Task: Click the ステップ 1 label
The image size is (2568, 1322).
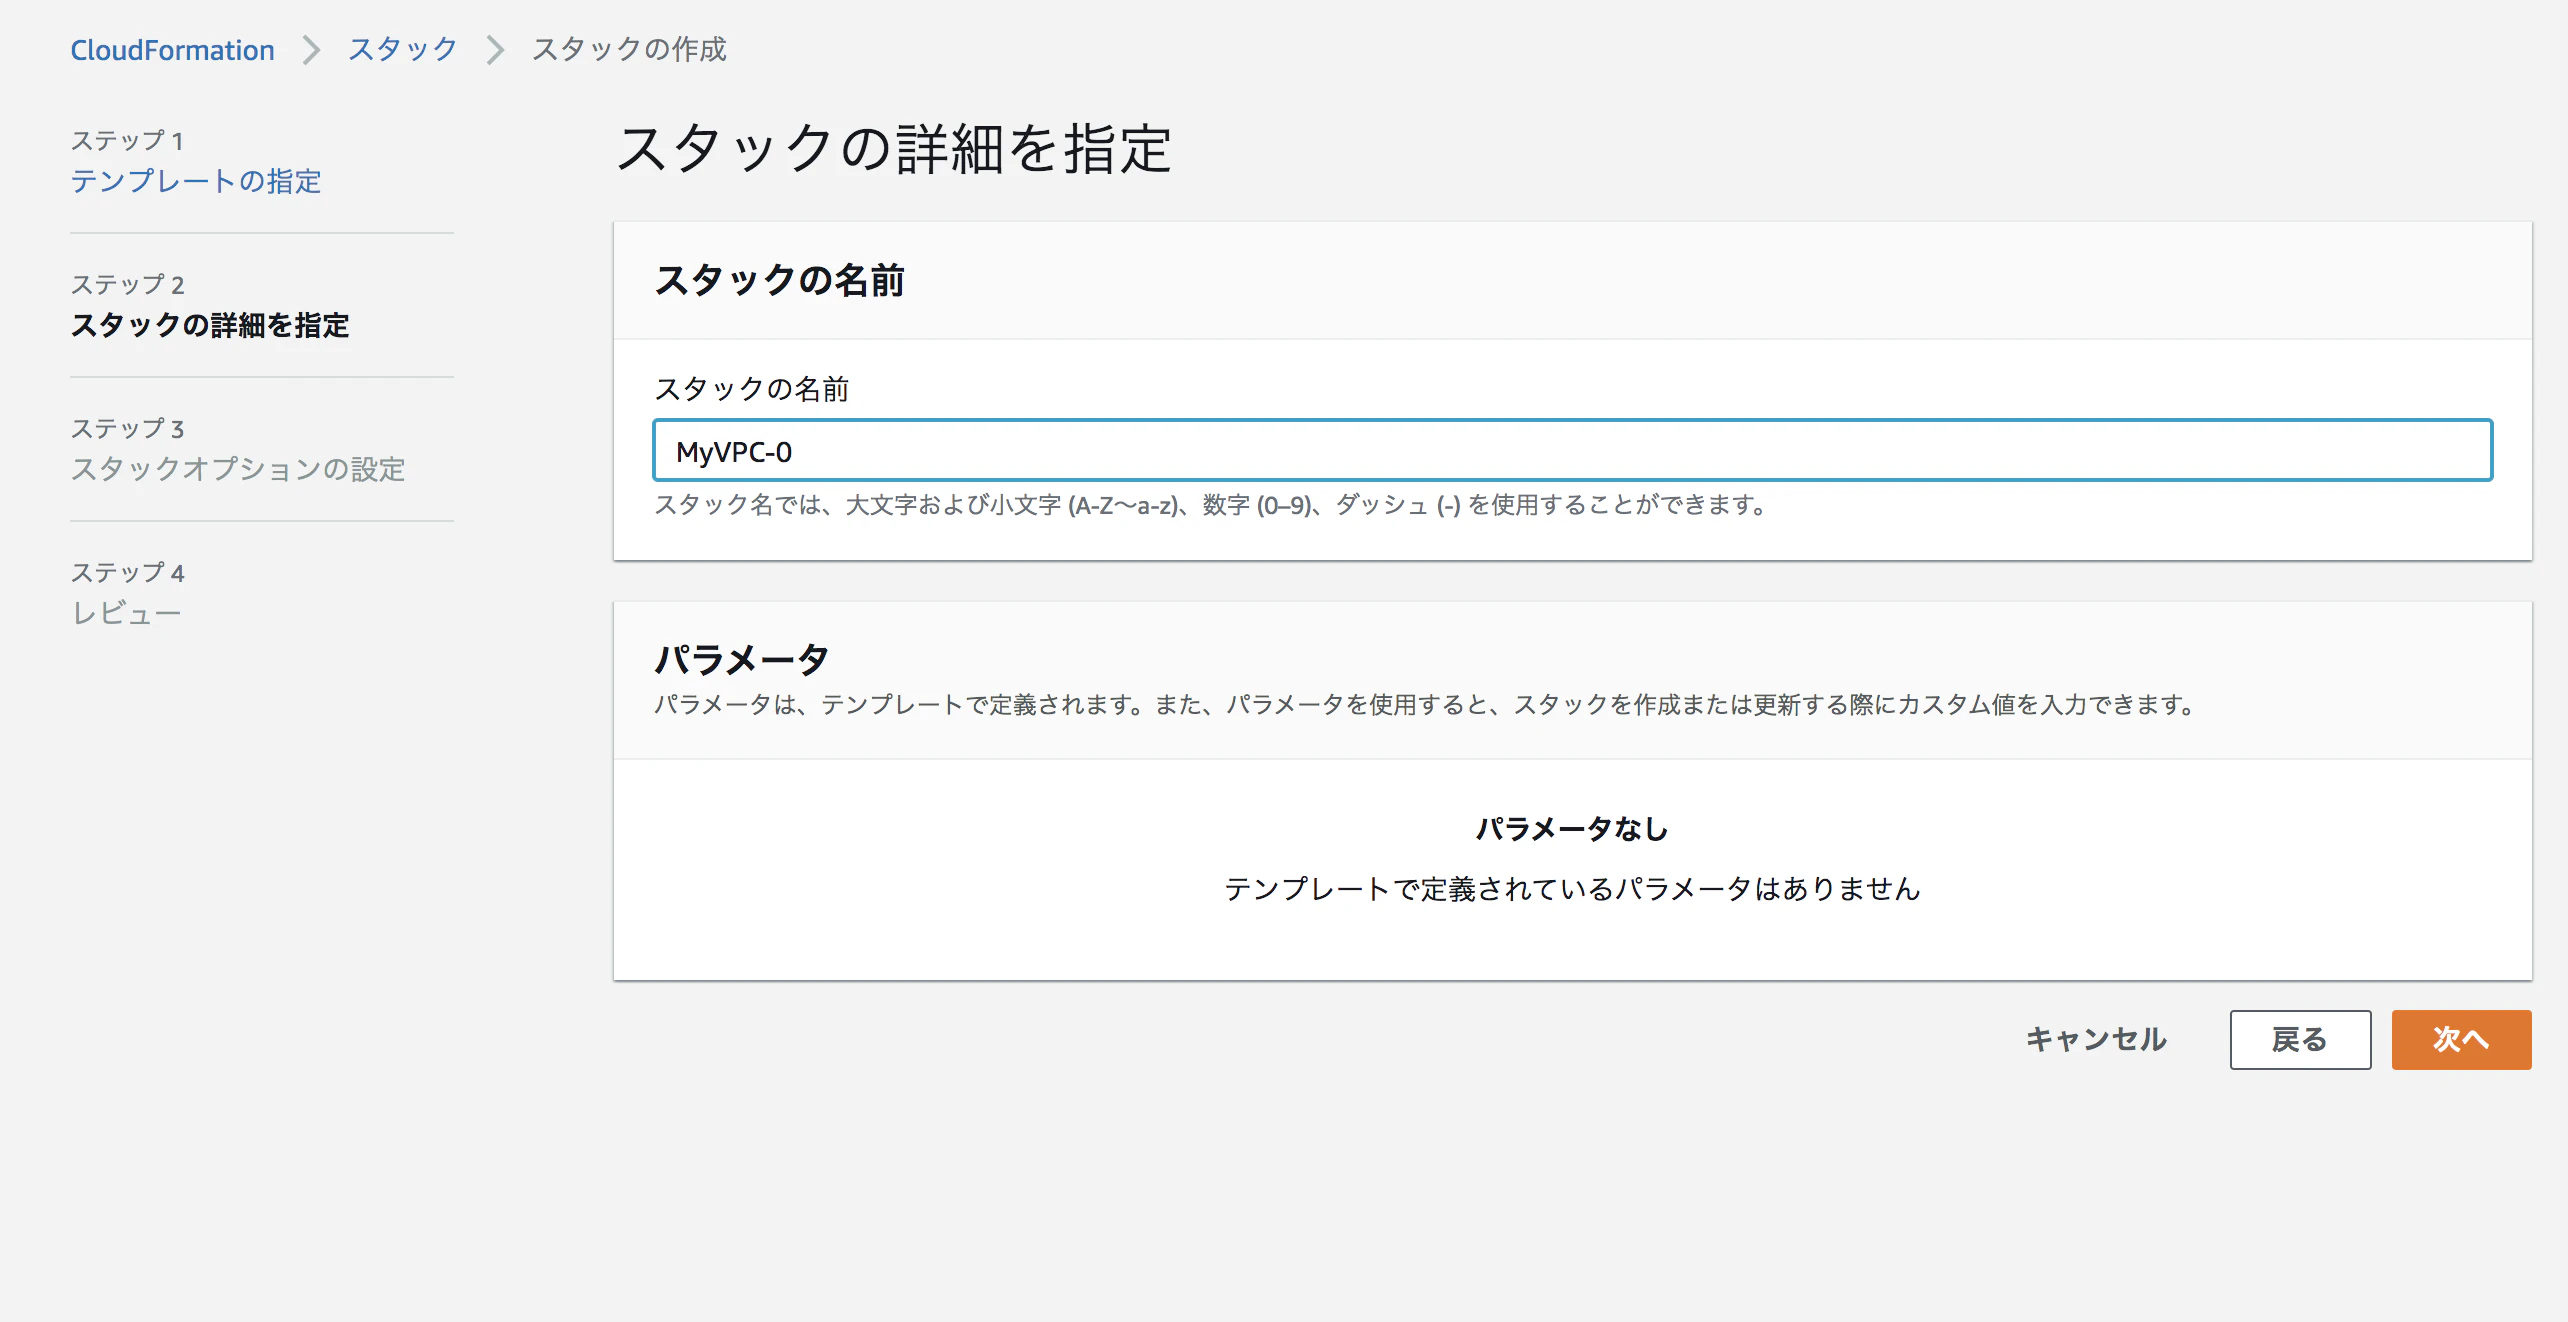Action: click(127, 141)
